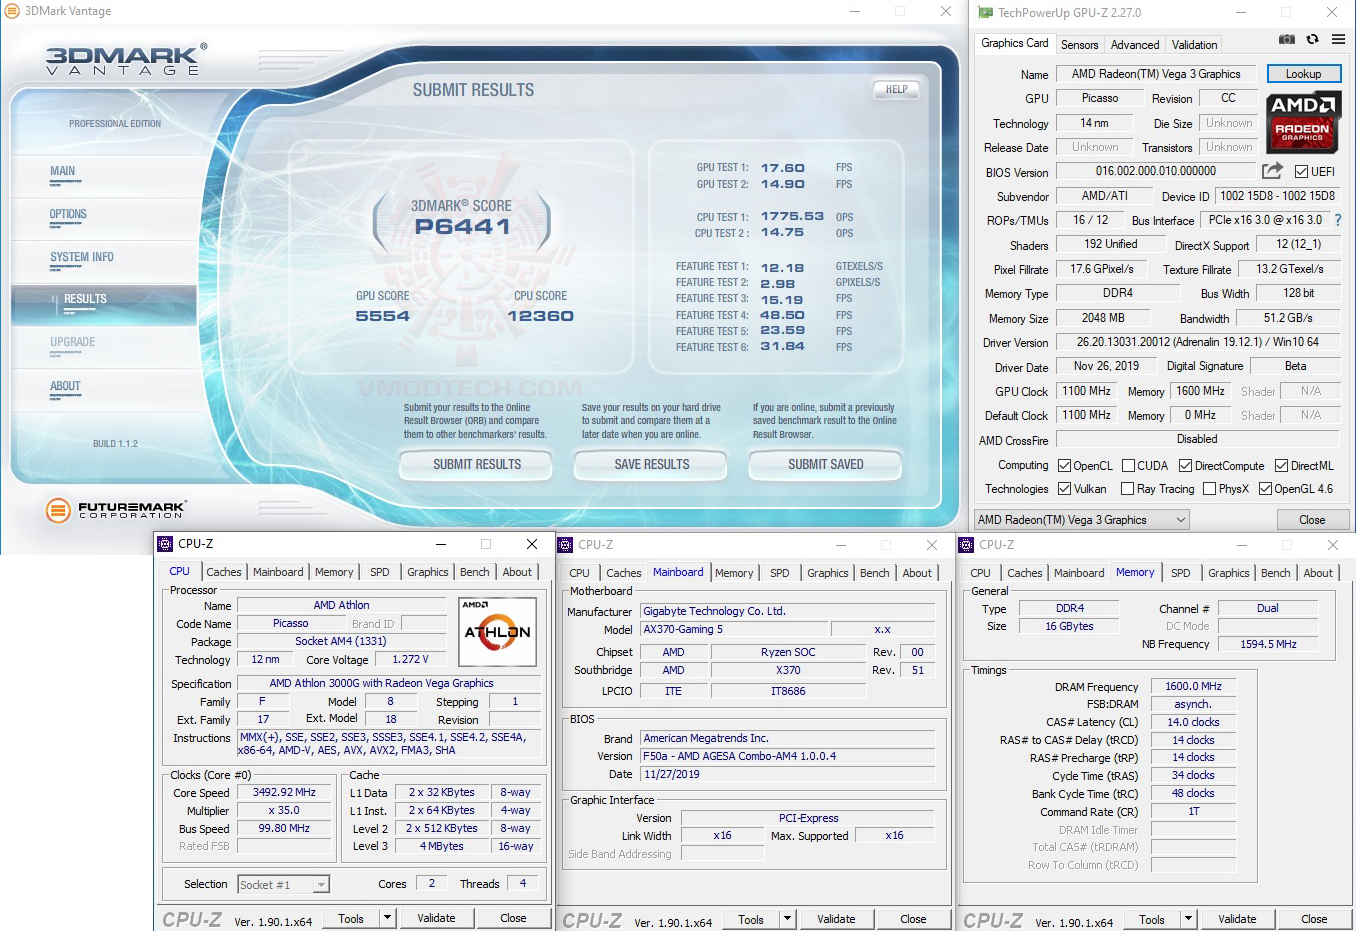This screenshot has width=1356, height=931.
Task: Click the SUBMIT SAVED button
Action: (x=826, y=465)
